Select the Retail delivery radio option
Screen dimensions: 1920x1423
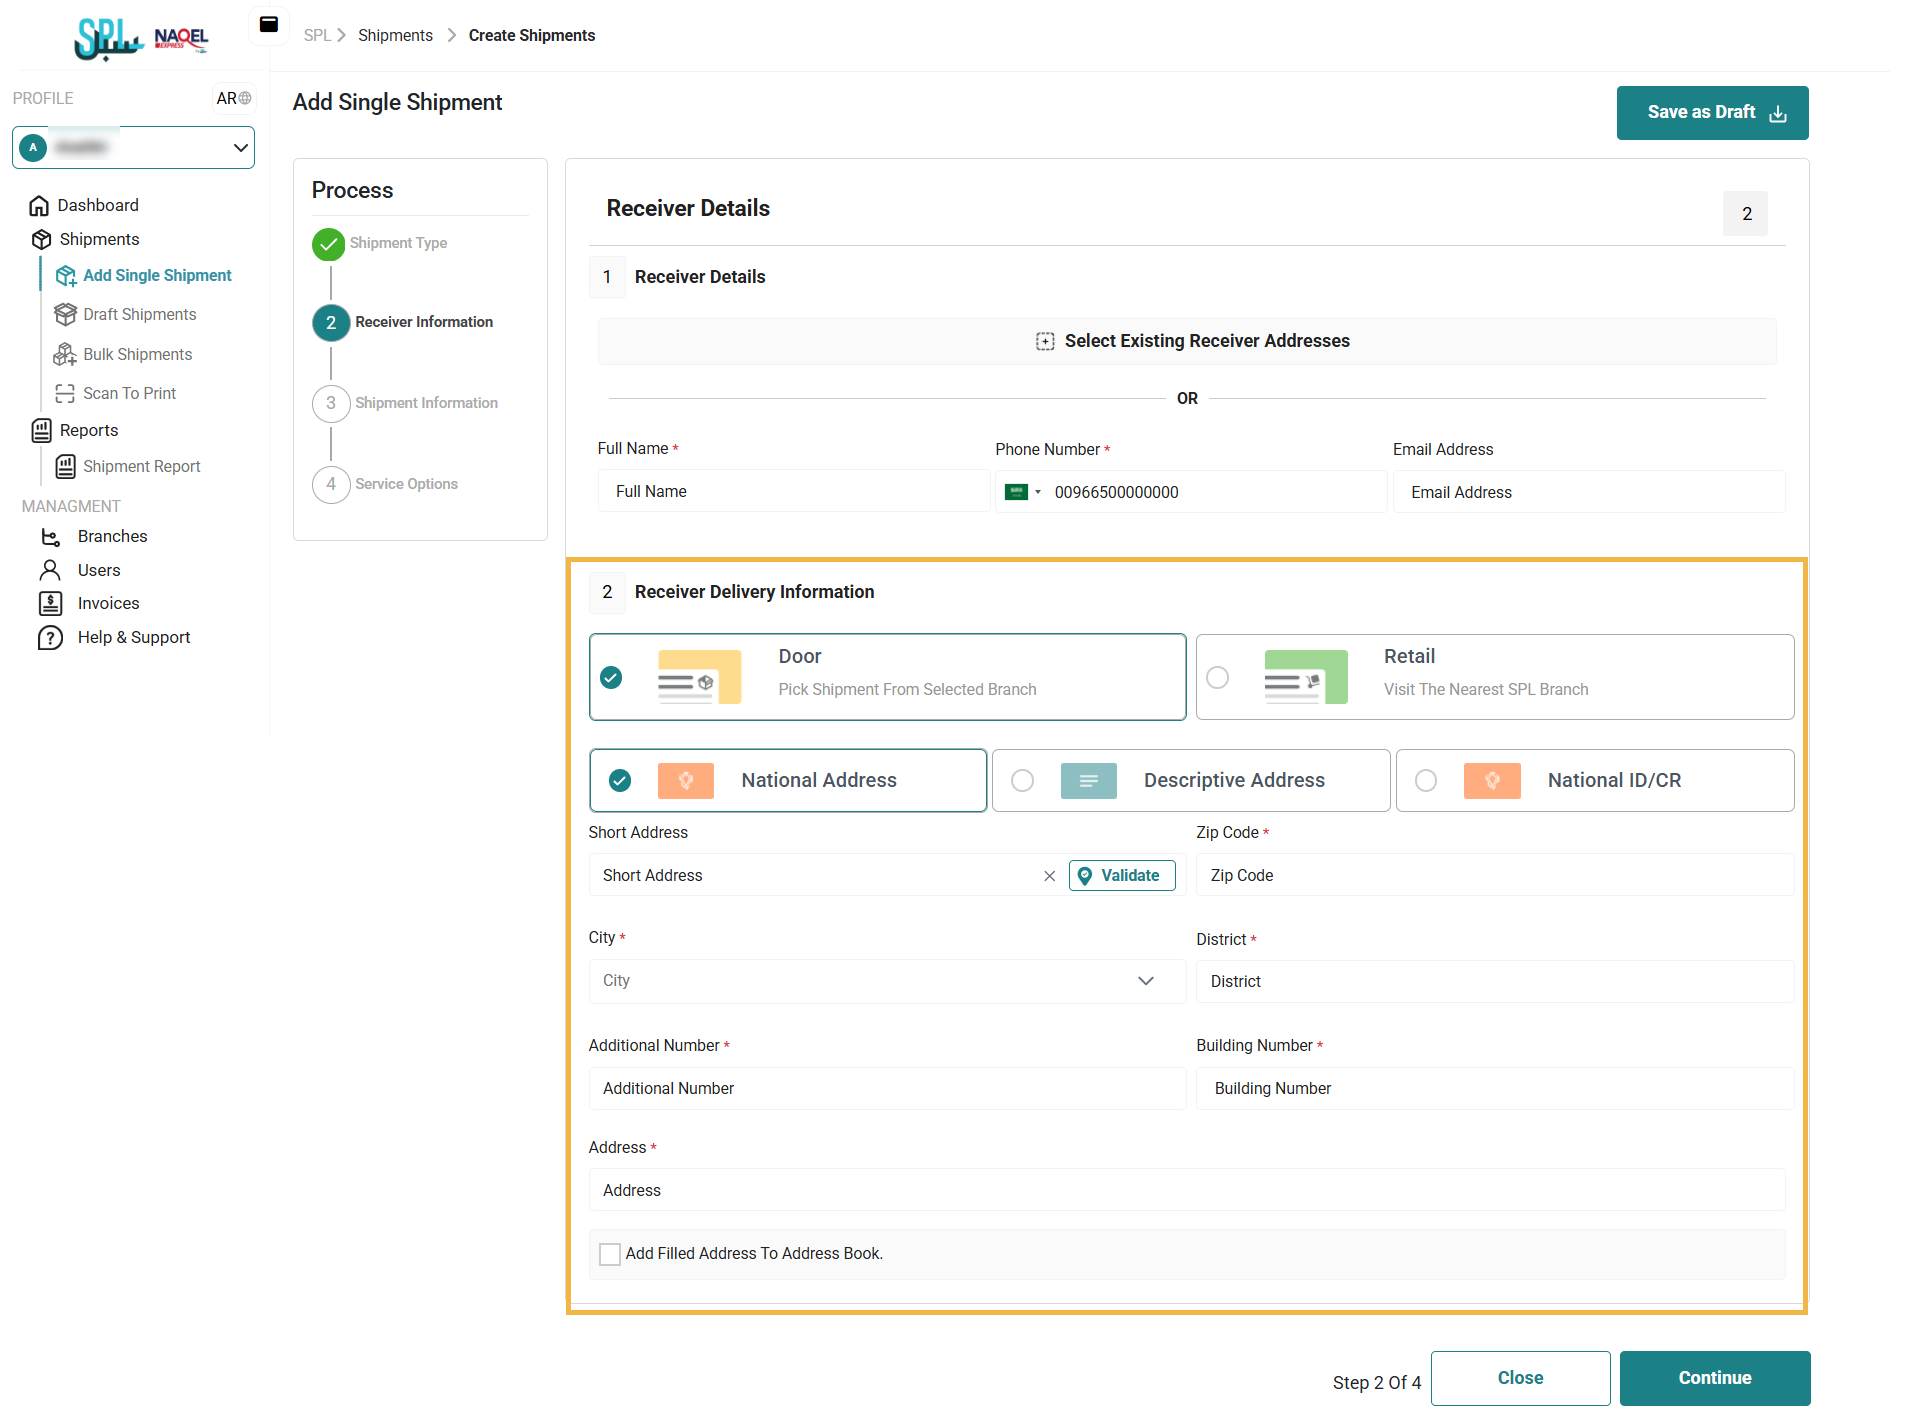(1217, 677)
